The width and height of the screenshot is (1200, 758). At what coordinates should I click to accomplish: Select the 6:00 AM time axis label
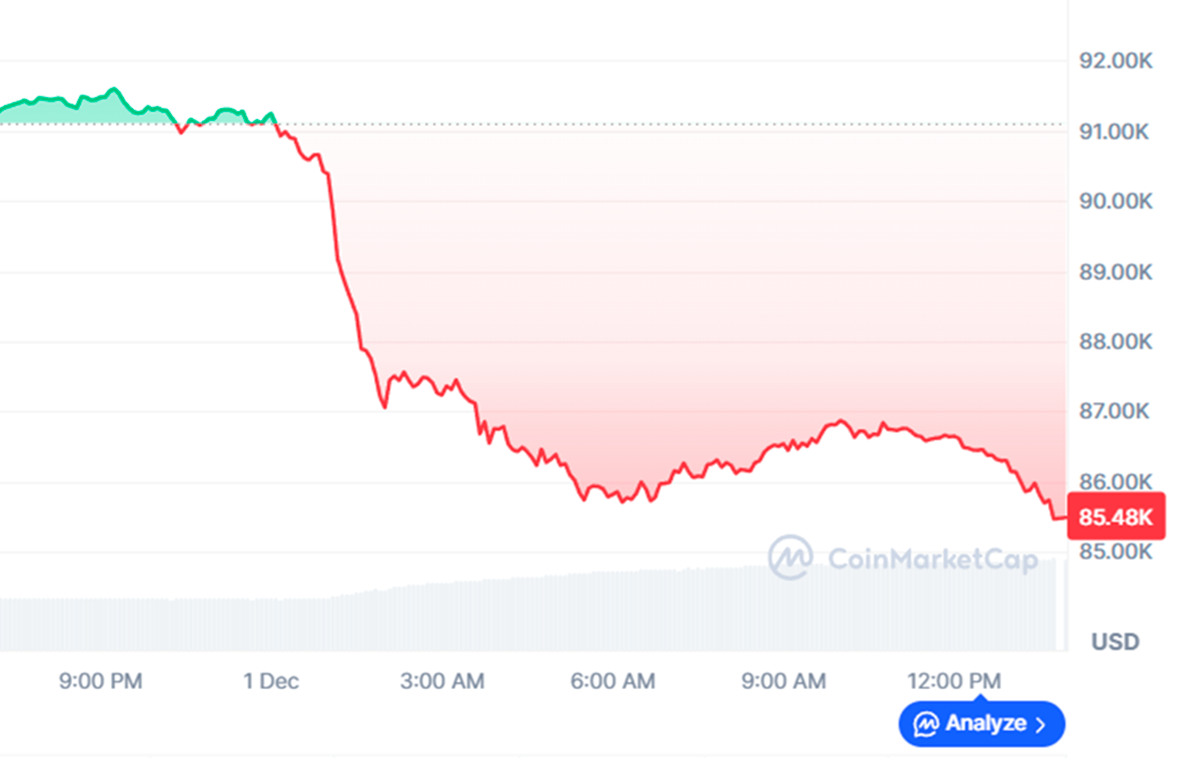[x=611, y=681]
